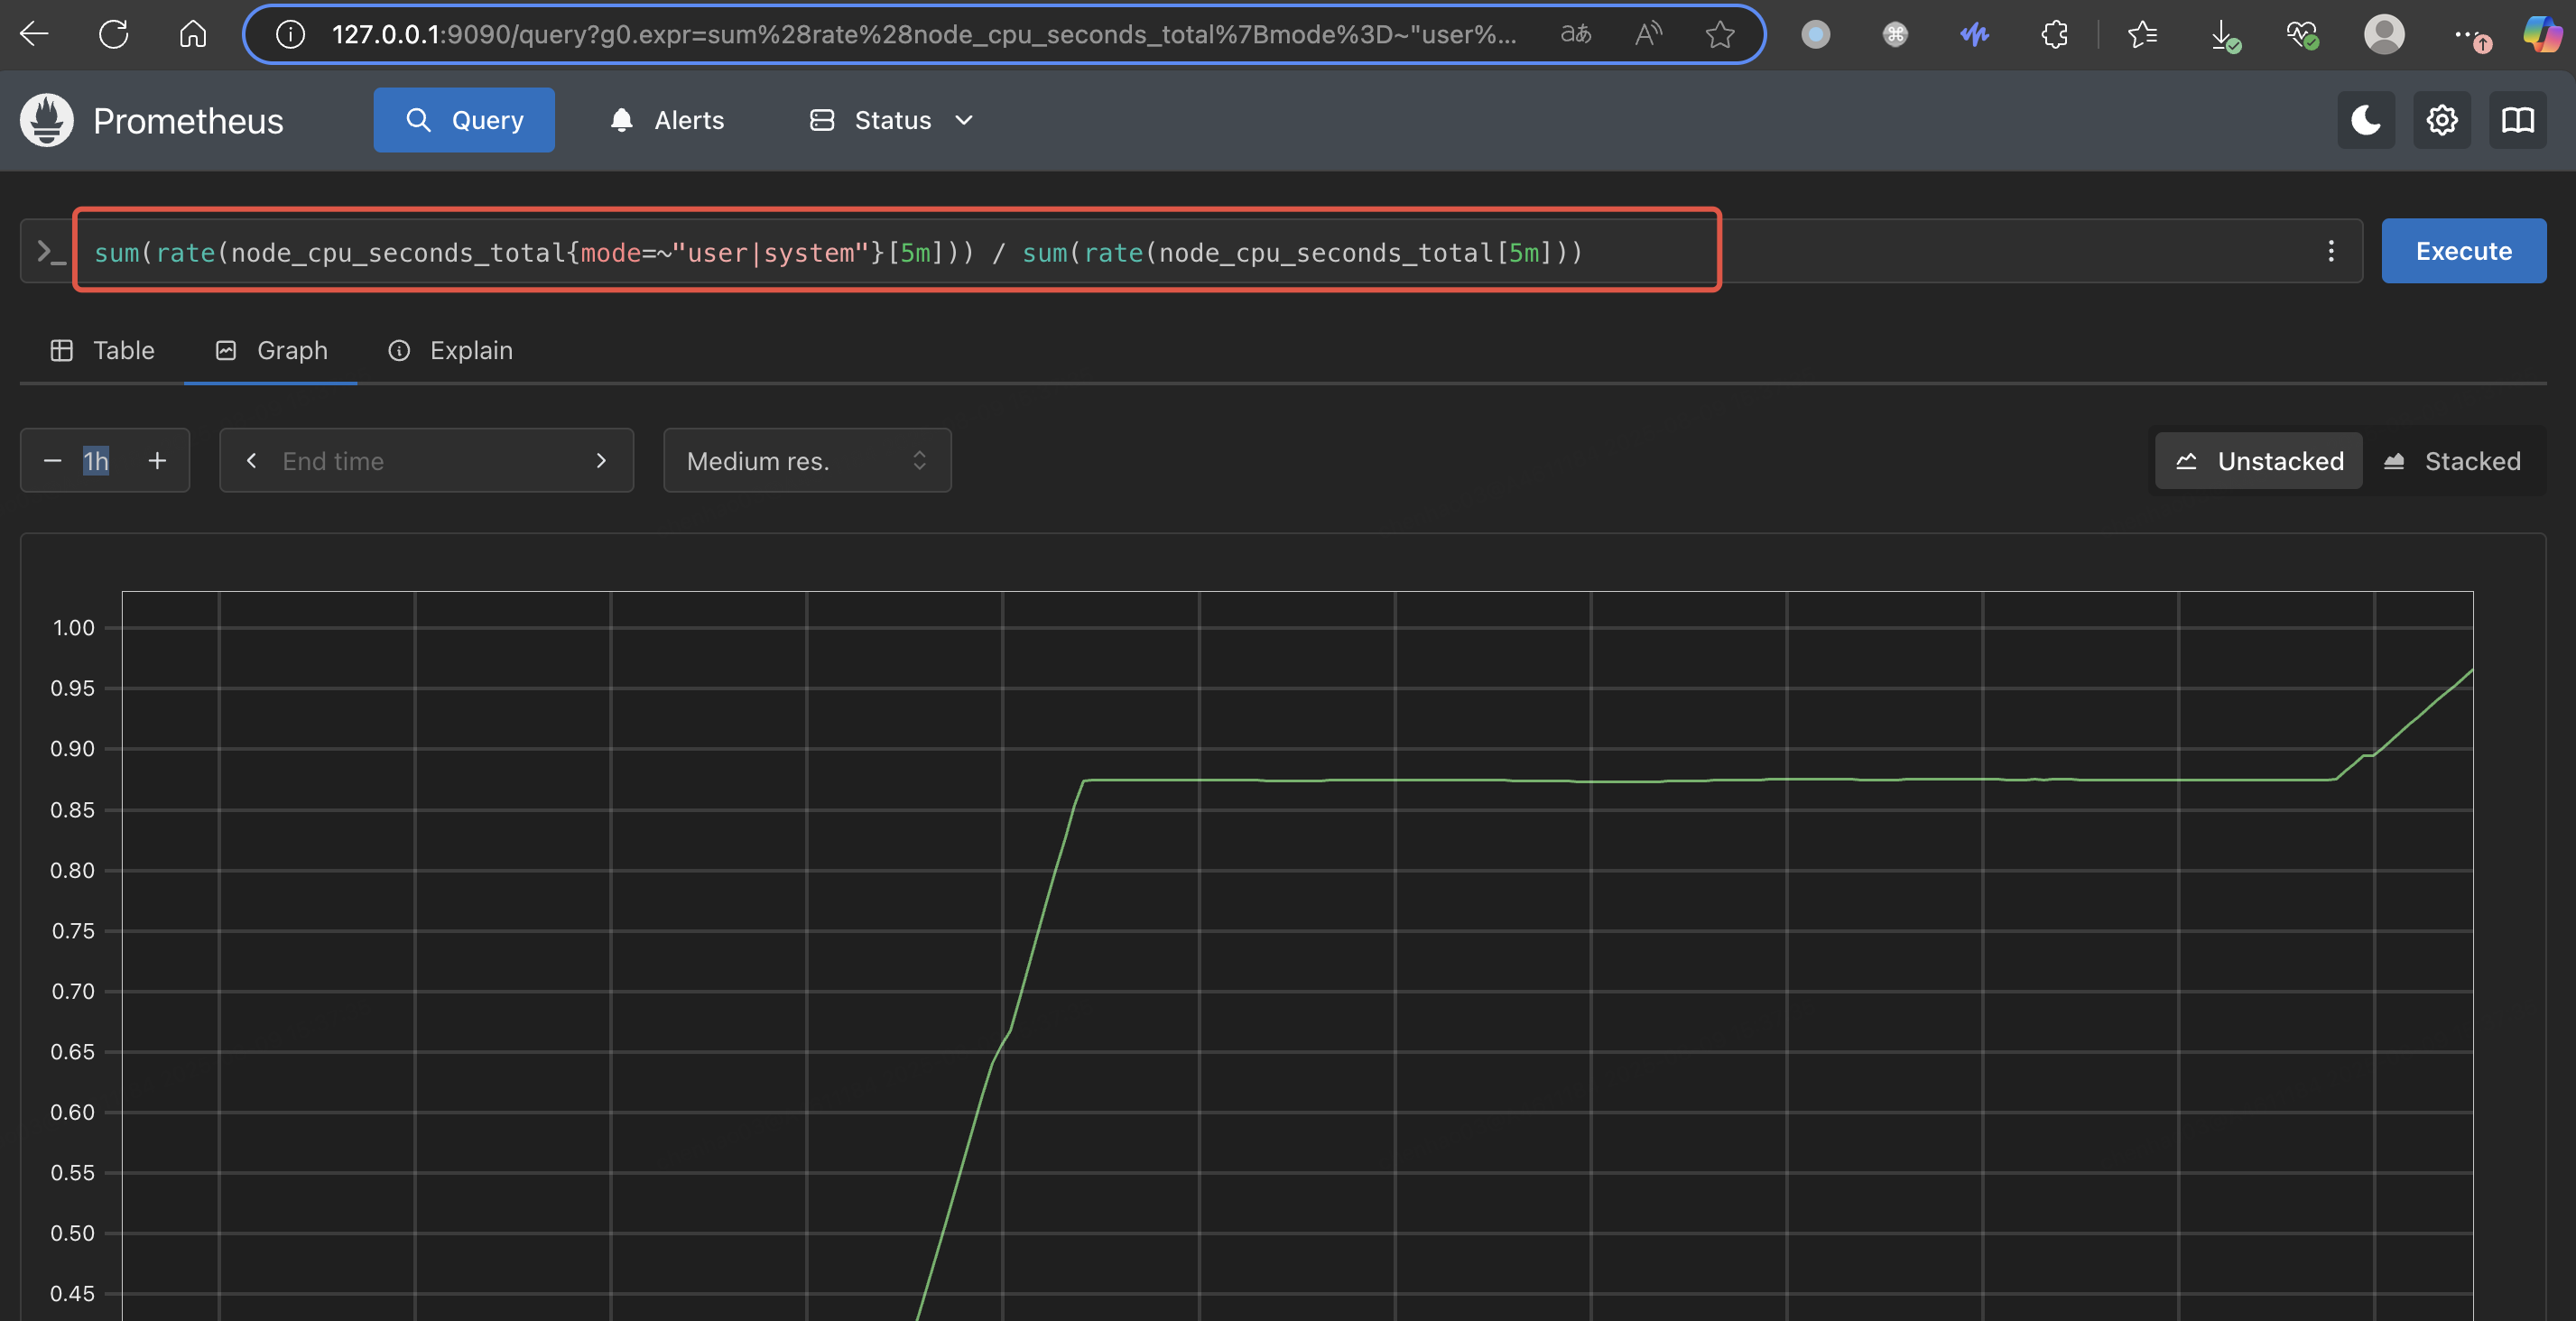Move end time earlier
The height and width of the screenshot is (1321, 2576).
click(x=251, y=461)
